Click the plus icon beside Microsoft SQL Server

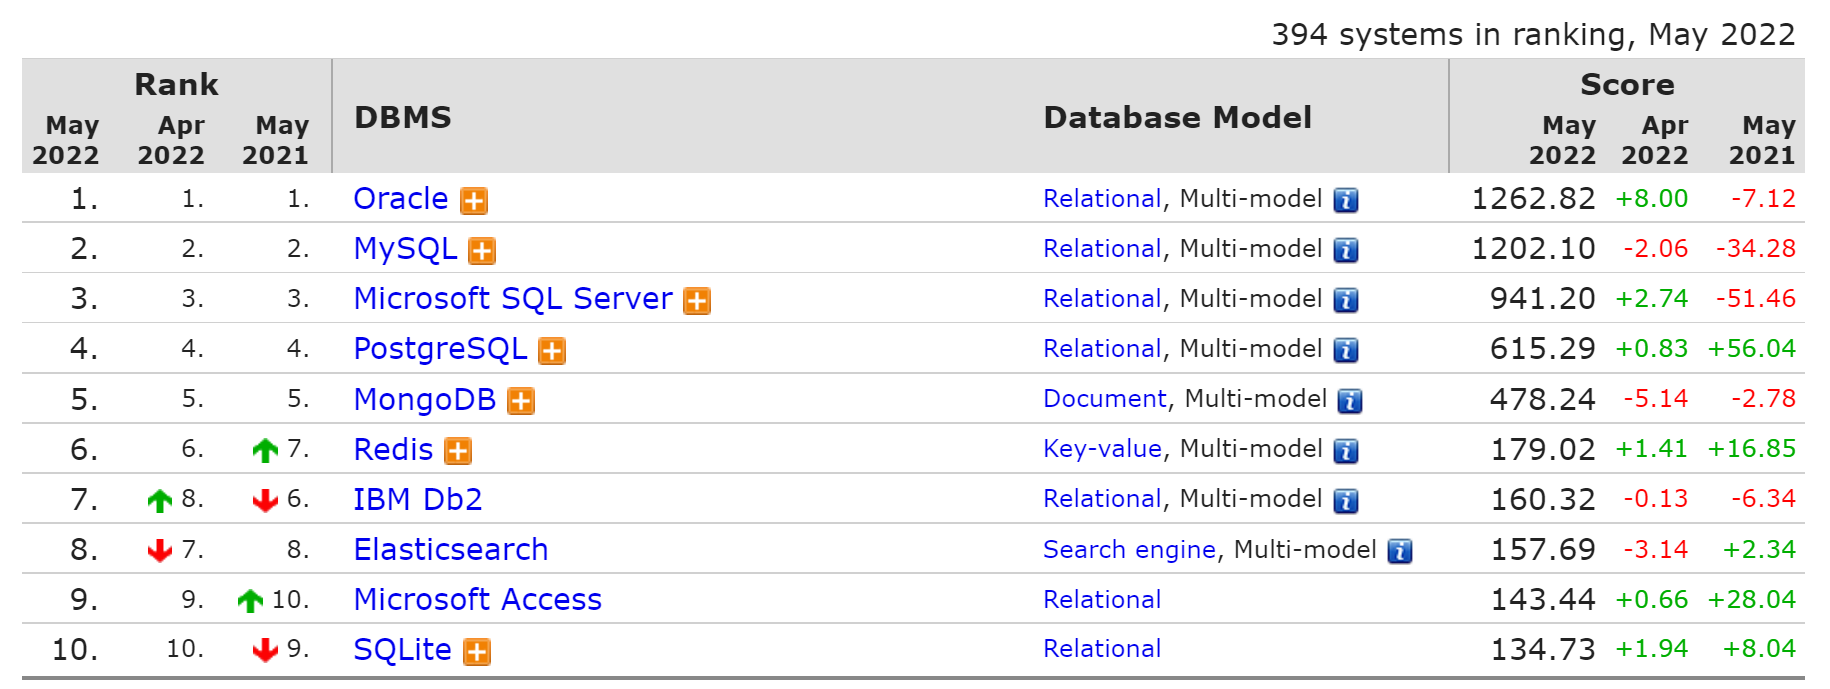(697, 301)
